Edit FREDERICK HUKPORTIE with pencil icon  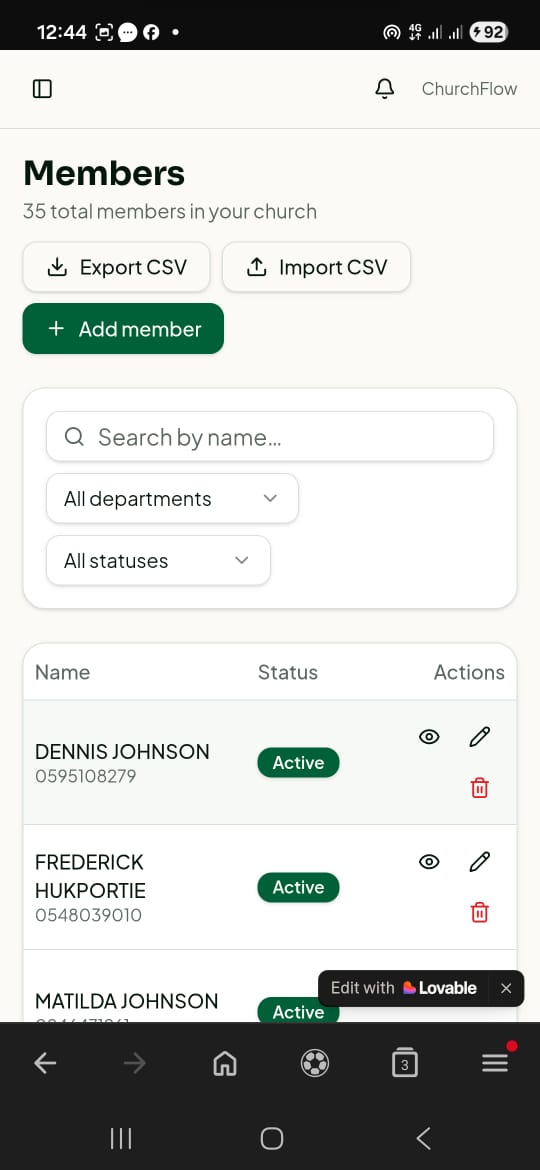pyautogui.click(x=480, y=862)
